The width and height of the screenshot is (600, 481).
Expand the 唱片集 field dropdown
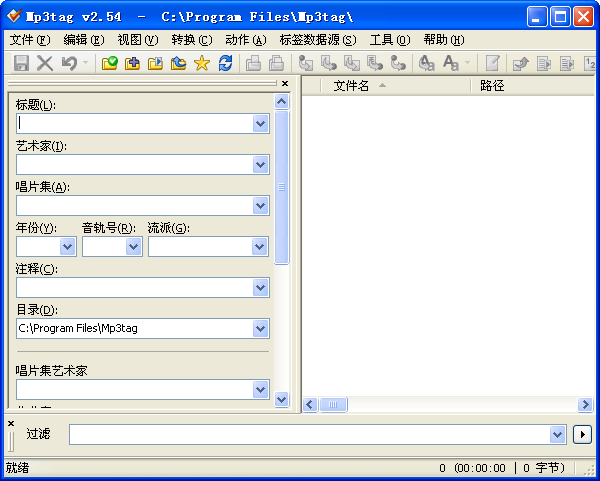[x=260, y=205]
